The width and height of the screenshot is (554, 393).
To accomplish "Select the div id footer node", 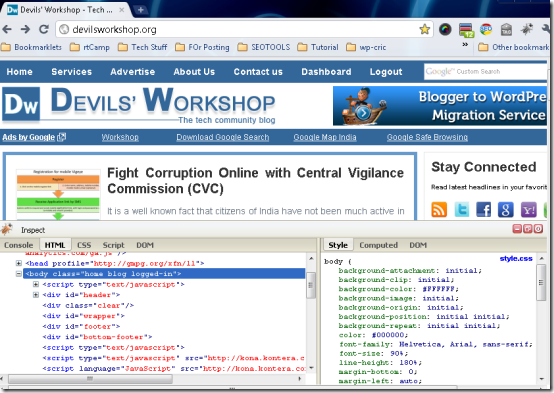I will 81,327.
